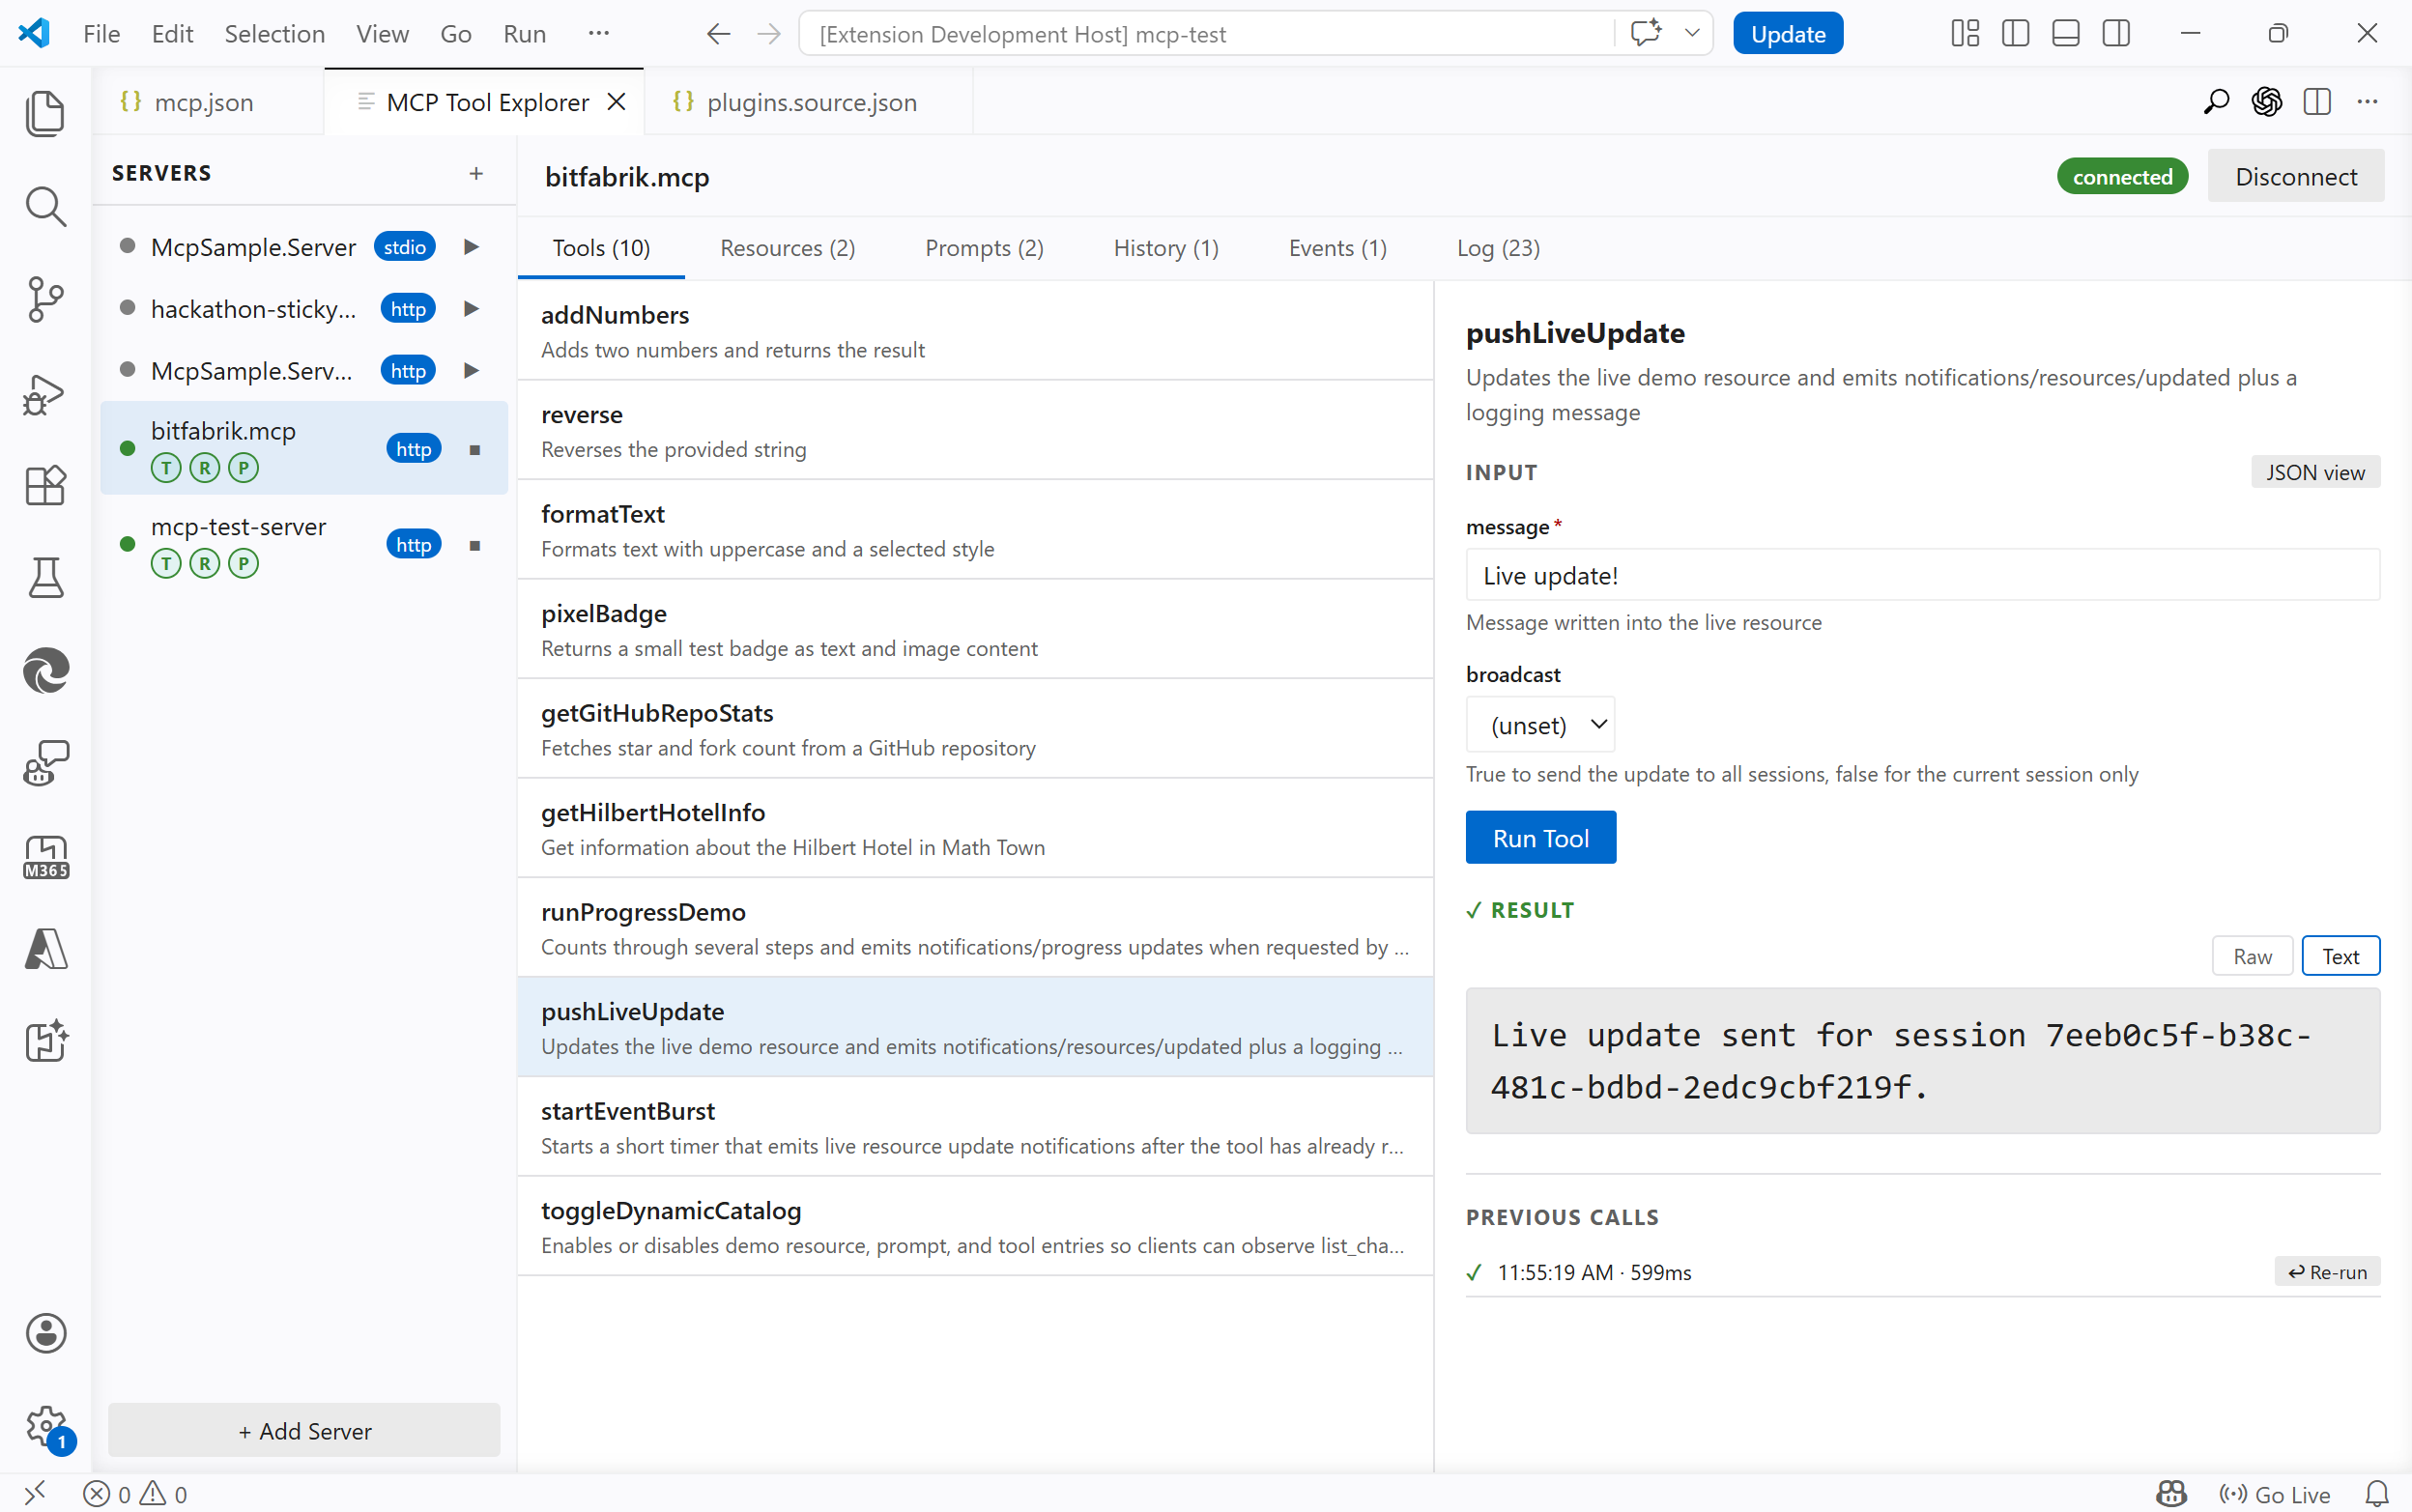Enable JSON view for the input

click(2314, 471)
